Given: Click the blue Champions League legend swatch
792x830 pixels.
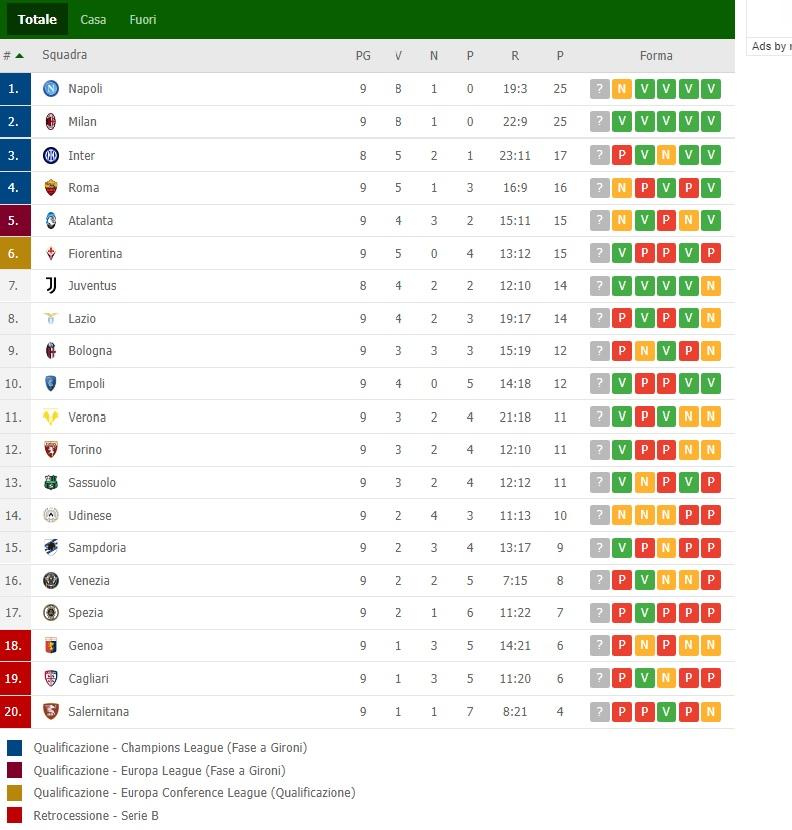Looking at the screenshot, I should 14,748.
